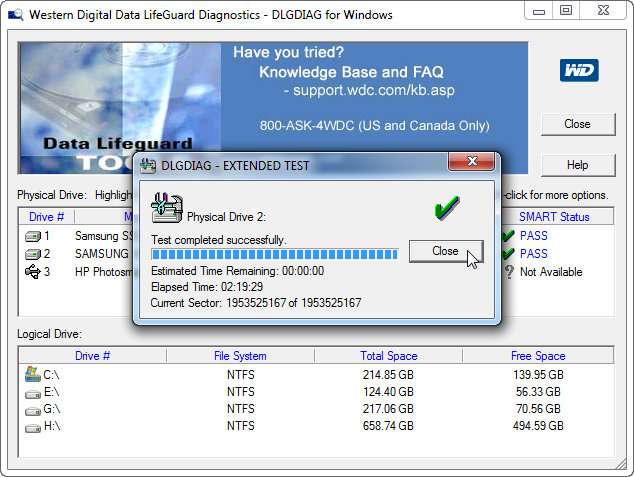Click the green check next to first PASS
Viewport: 634px width, 477px height.
[508, 235]
